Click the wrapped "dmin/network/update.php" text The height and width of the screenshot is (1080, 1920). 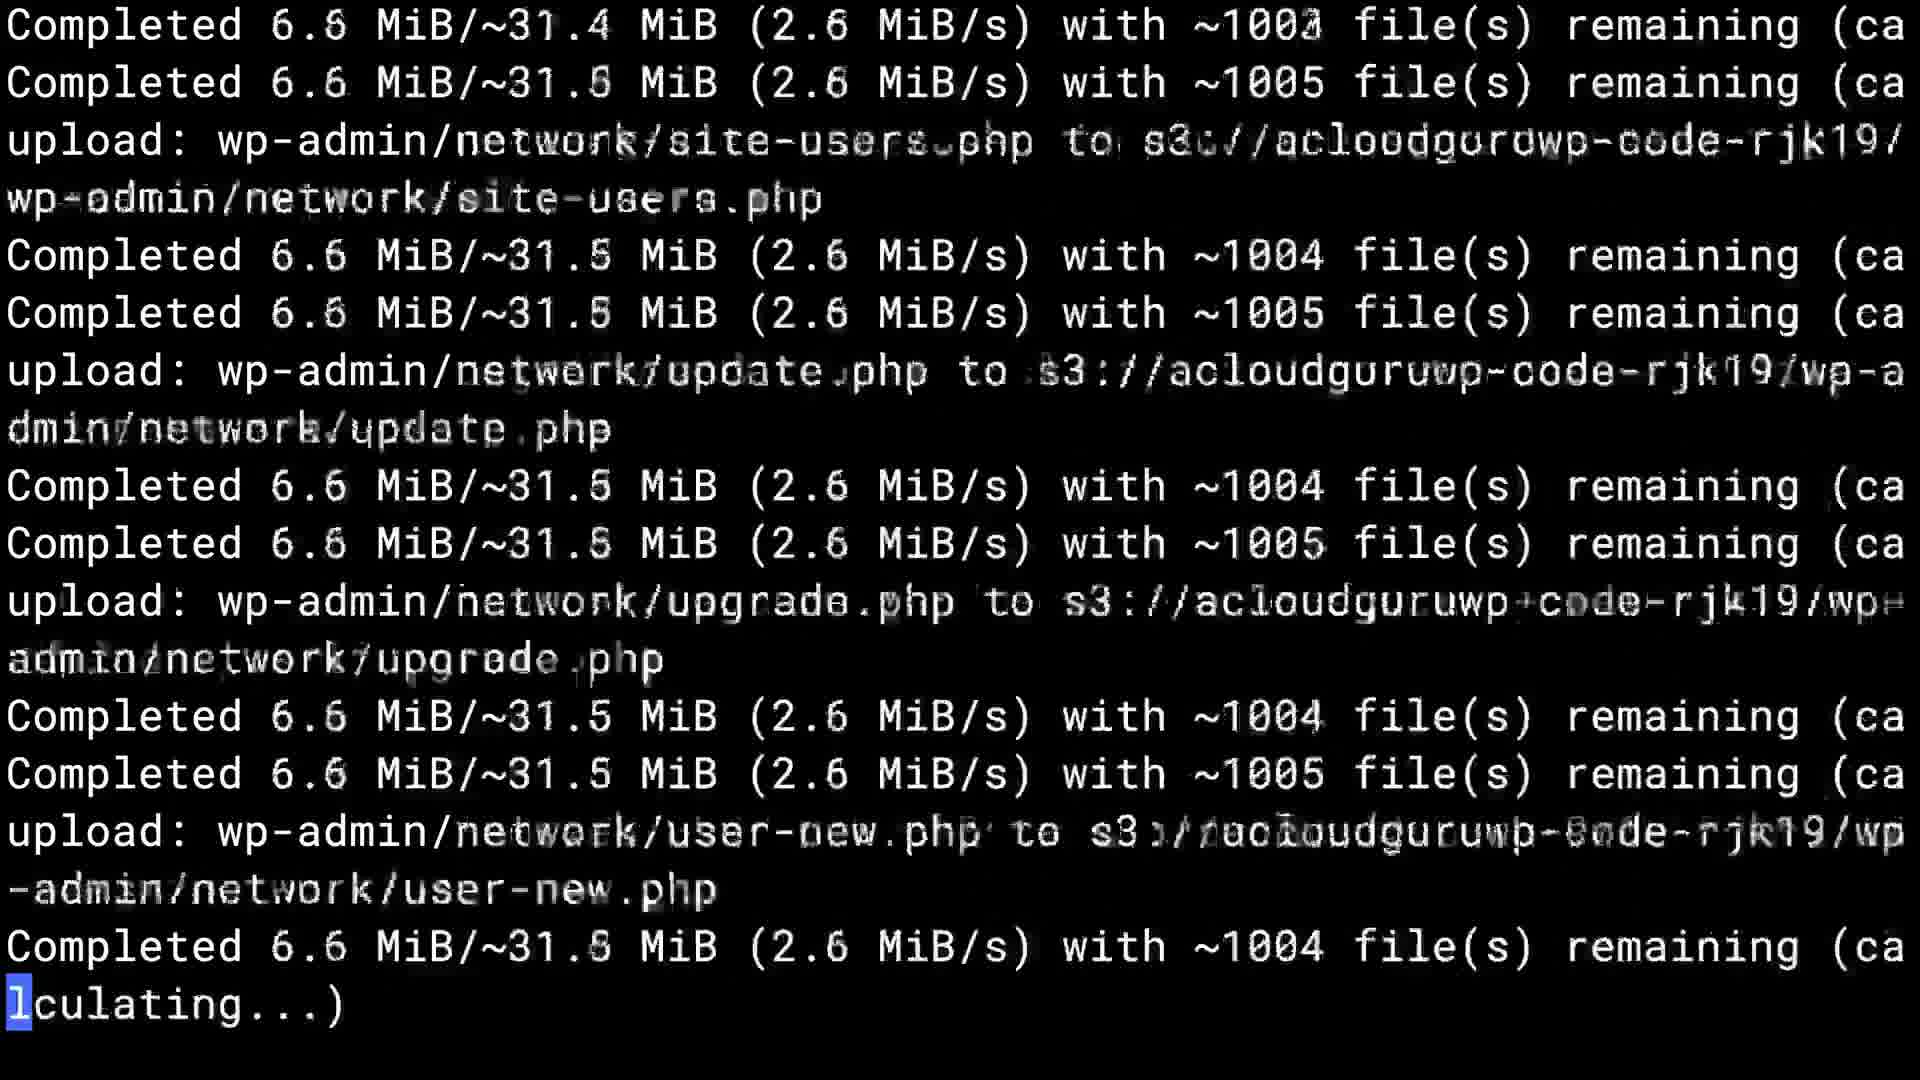coord(309,430)
